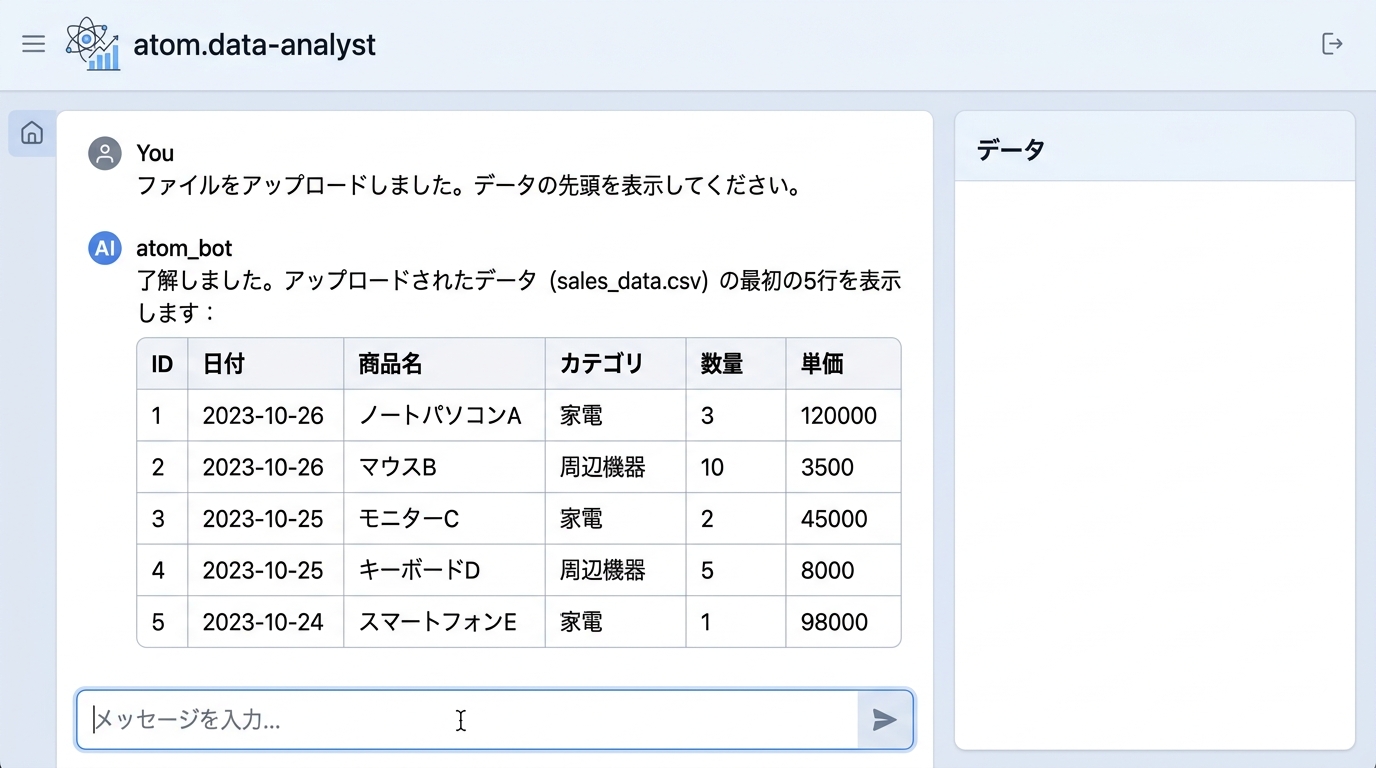Click the atom.data-analyst title text
Viewport: 1376px width, 768px height.
[x=254, y=45]
